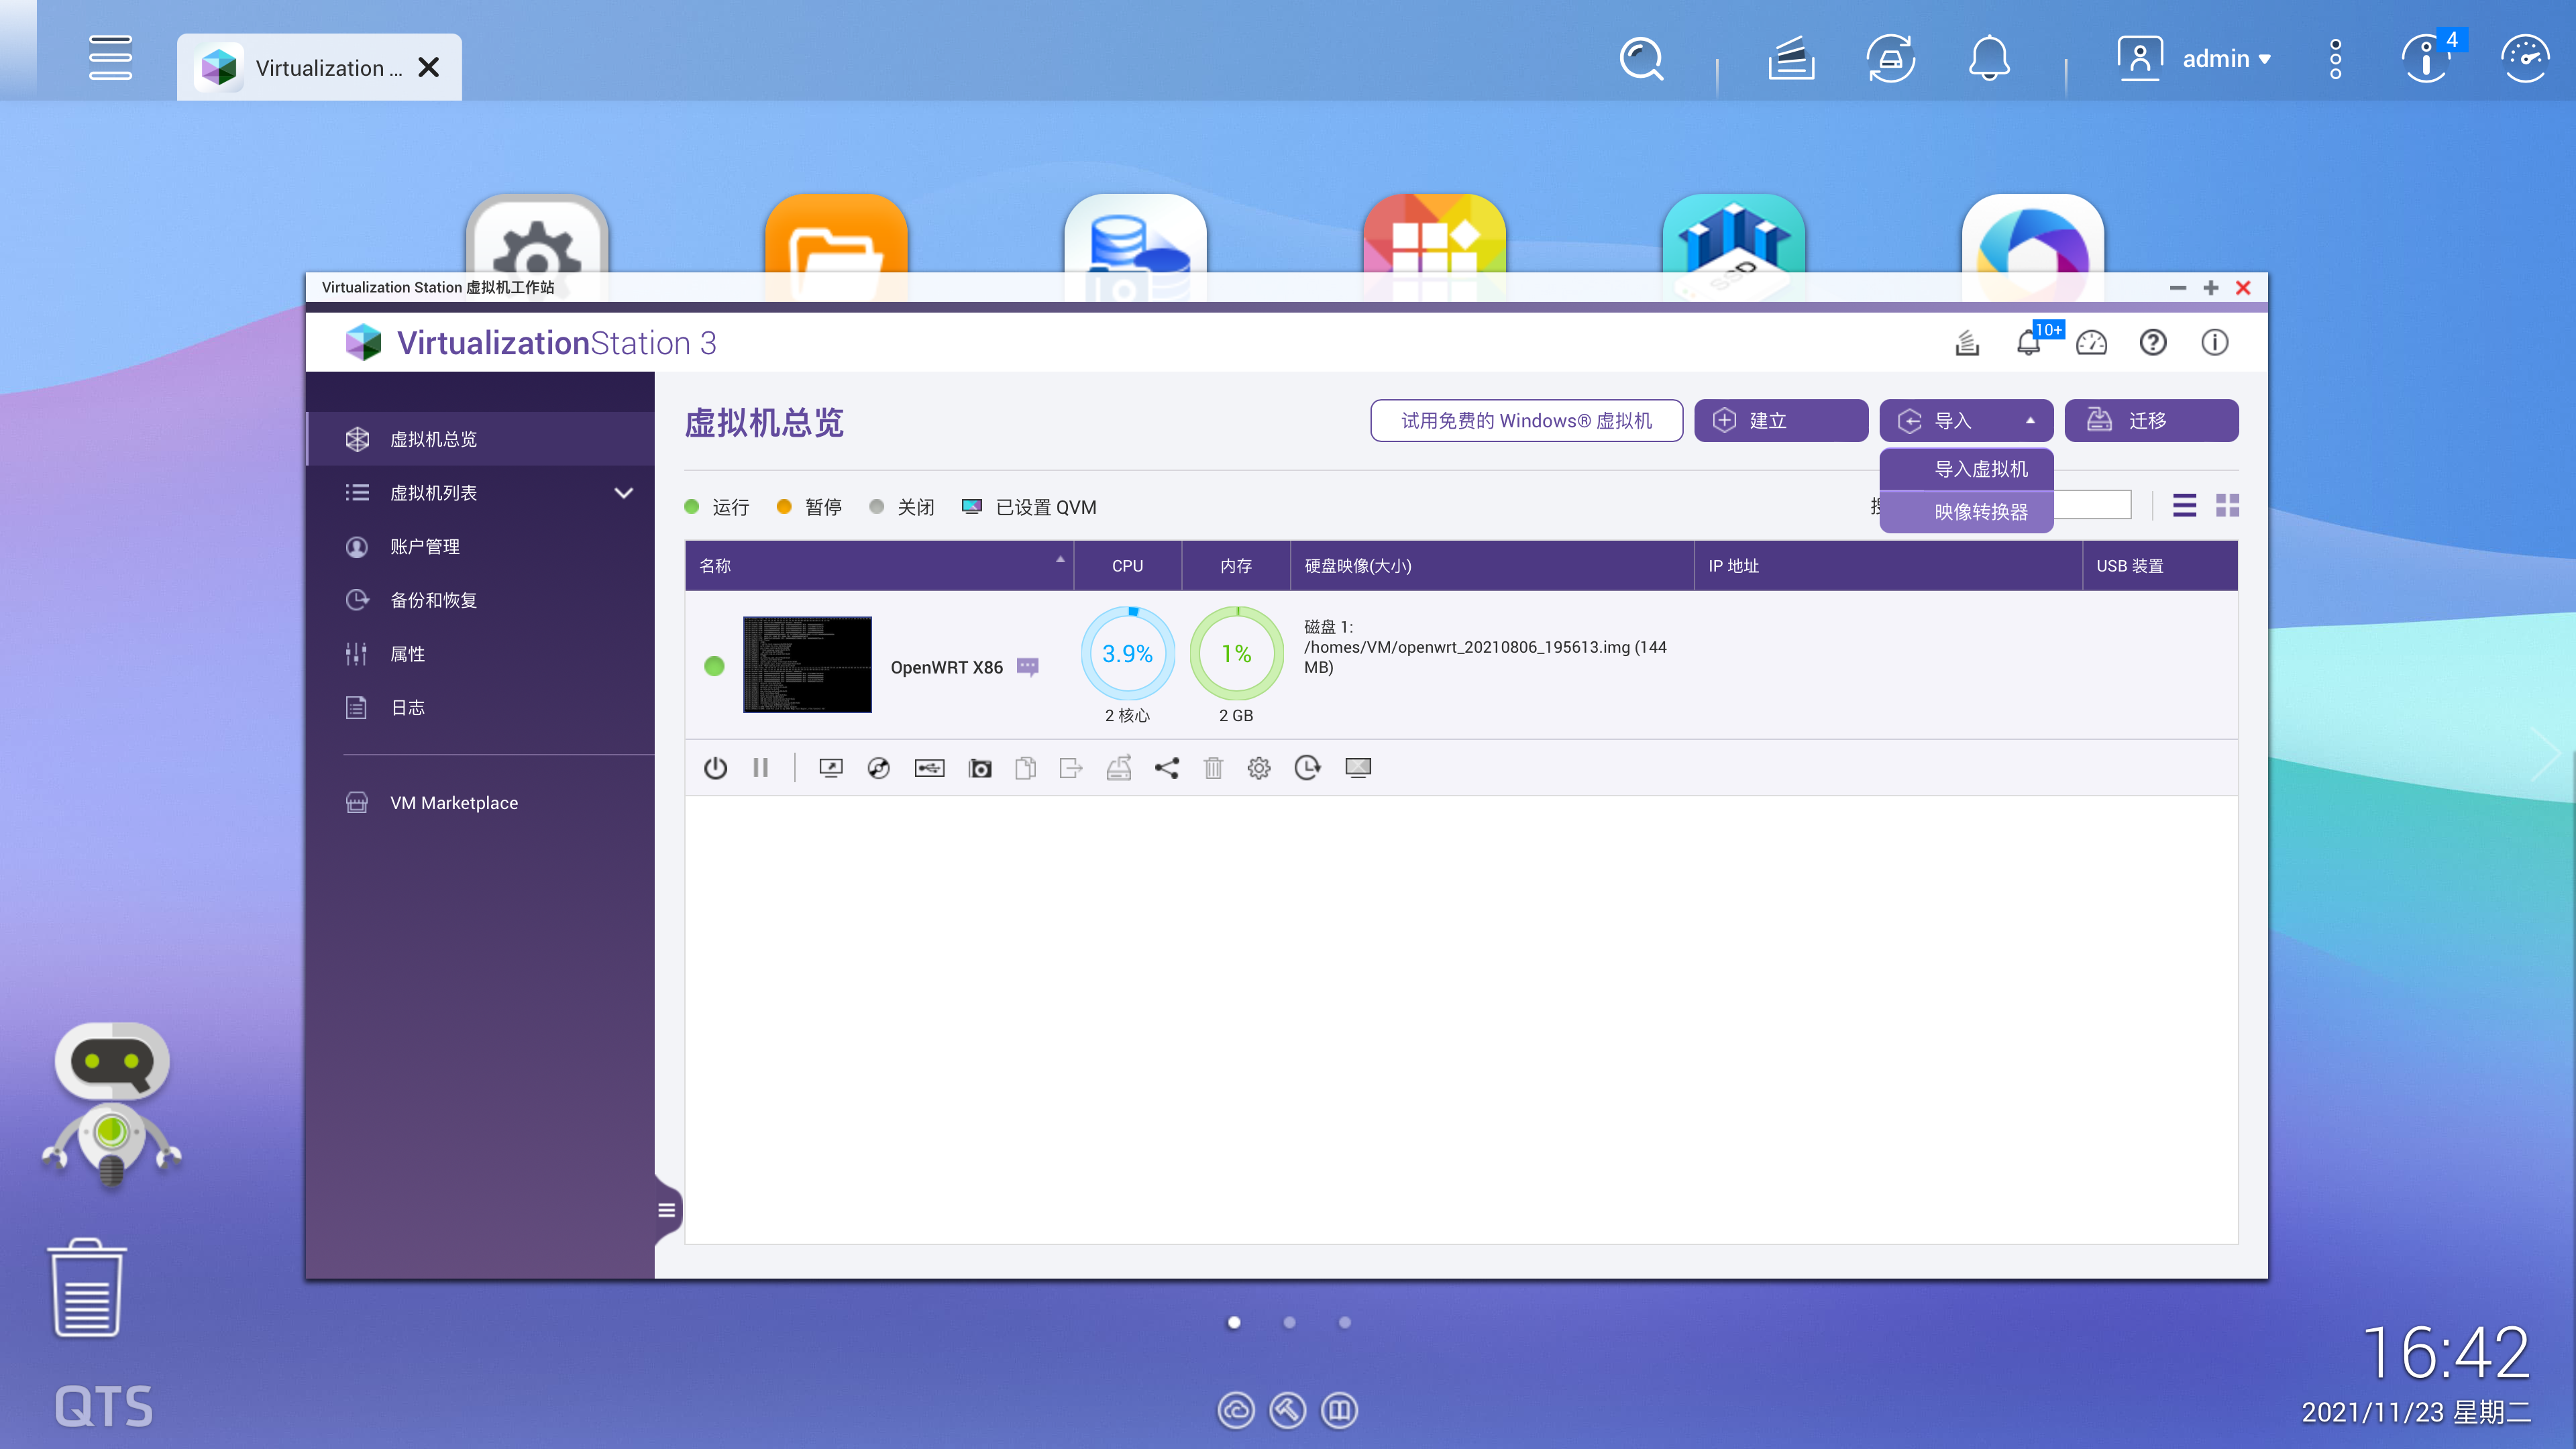
Task: Switch to list view mode
Action: tap(2184, 506)
